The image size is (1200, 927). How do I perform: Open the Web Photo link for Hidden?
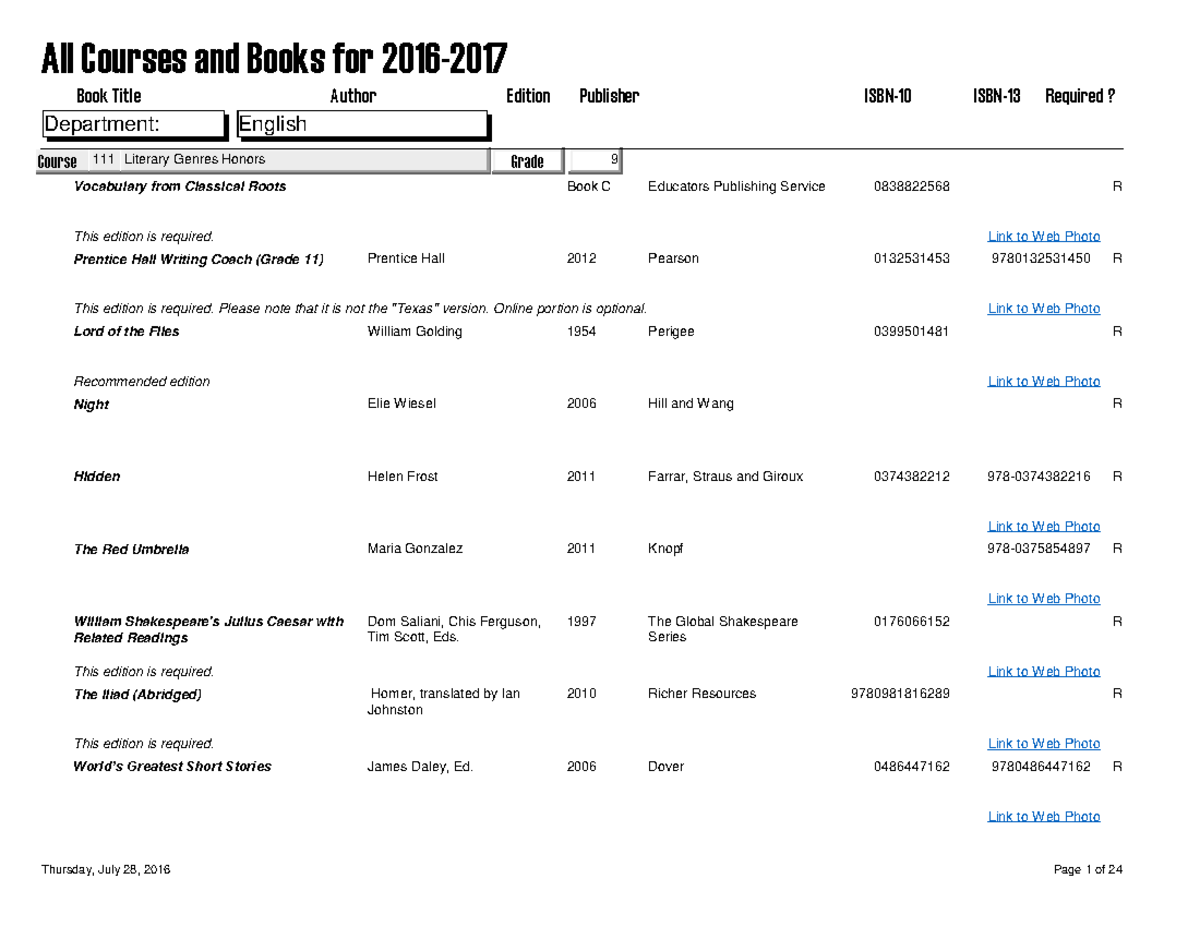point(1043,525)
